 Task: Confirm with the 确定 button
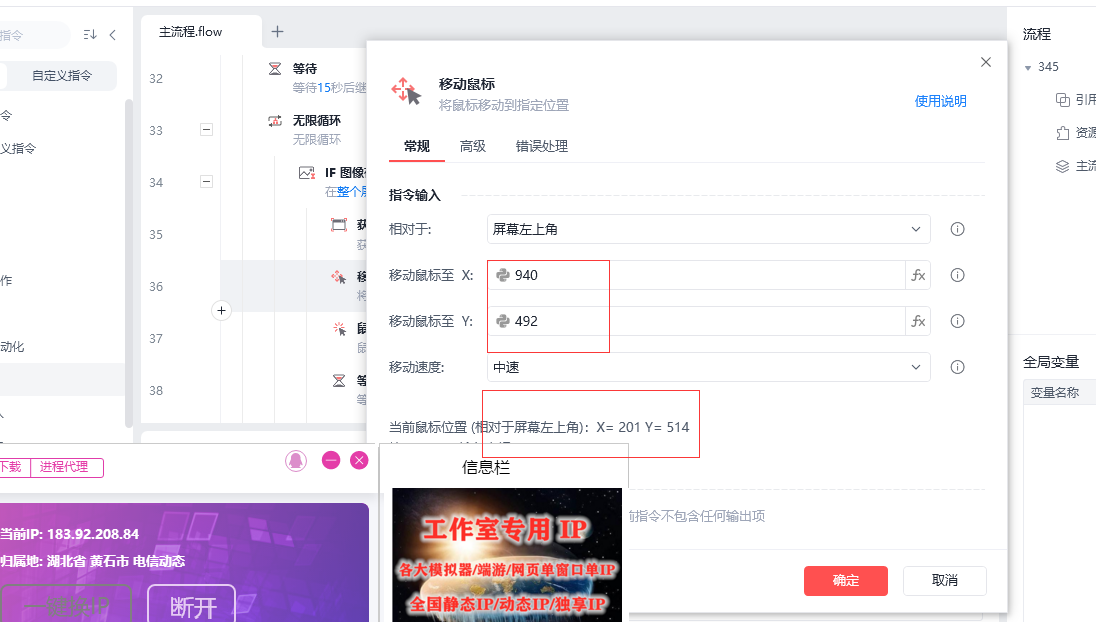coord(846,581)
